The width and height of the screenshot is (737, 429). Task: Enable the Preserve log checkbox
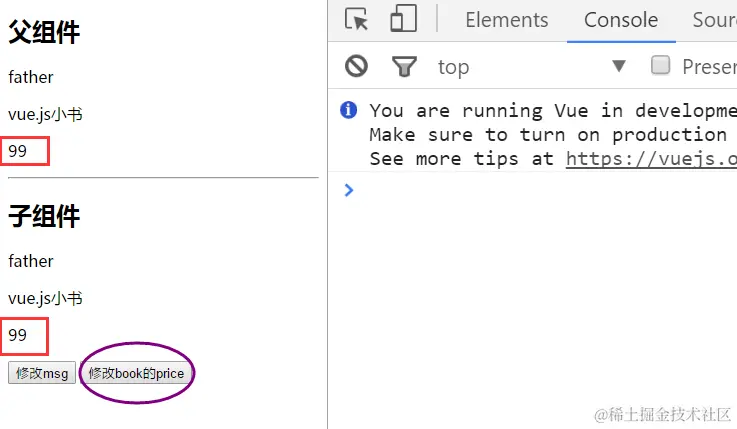(x=660, y=66)
